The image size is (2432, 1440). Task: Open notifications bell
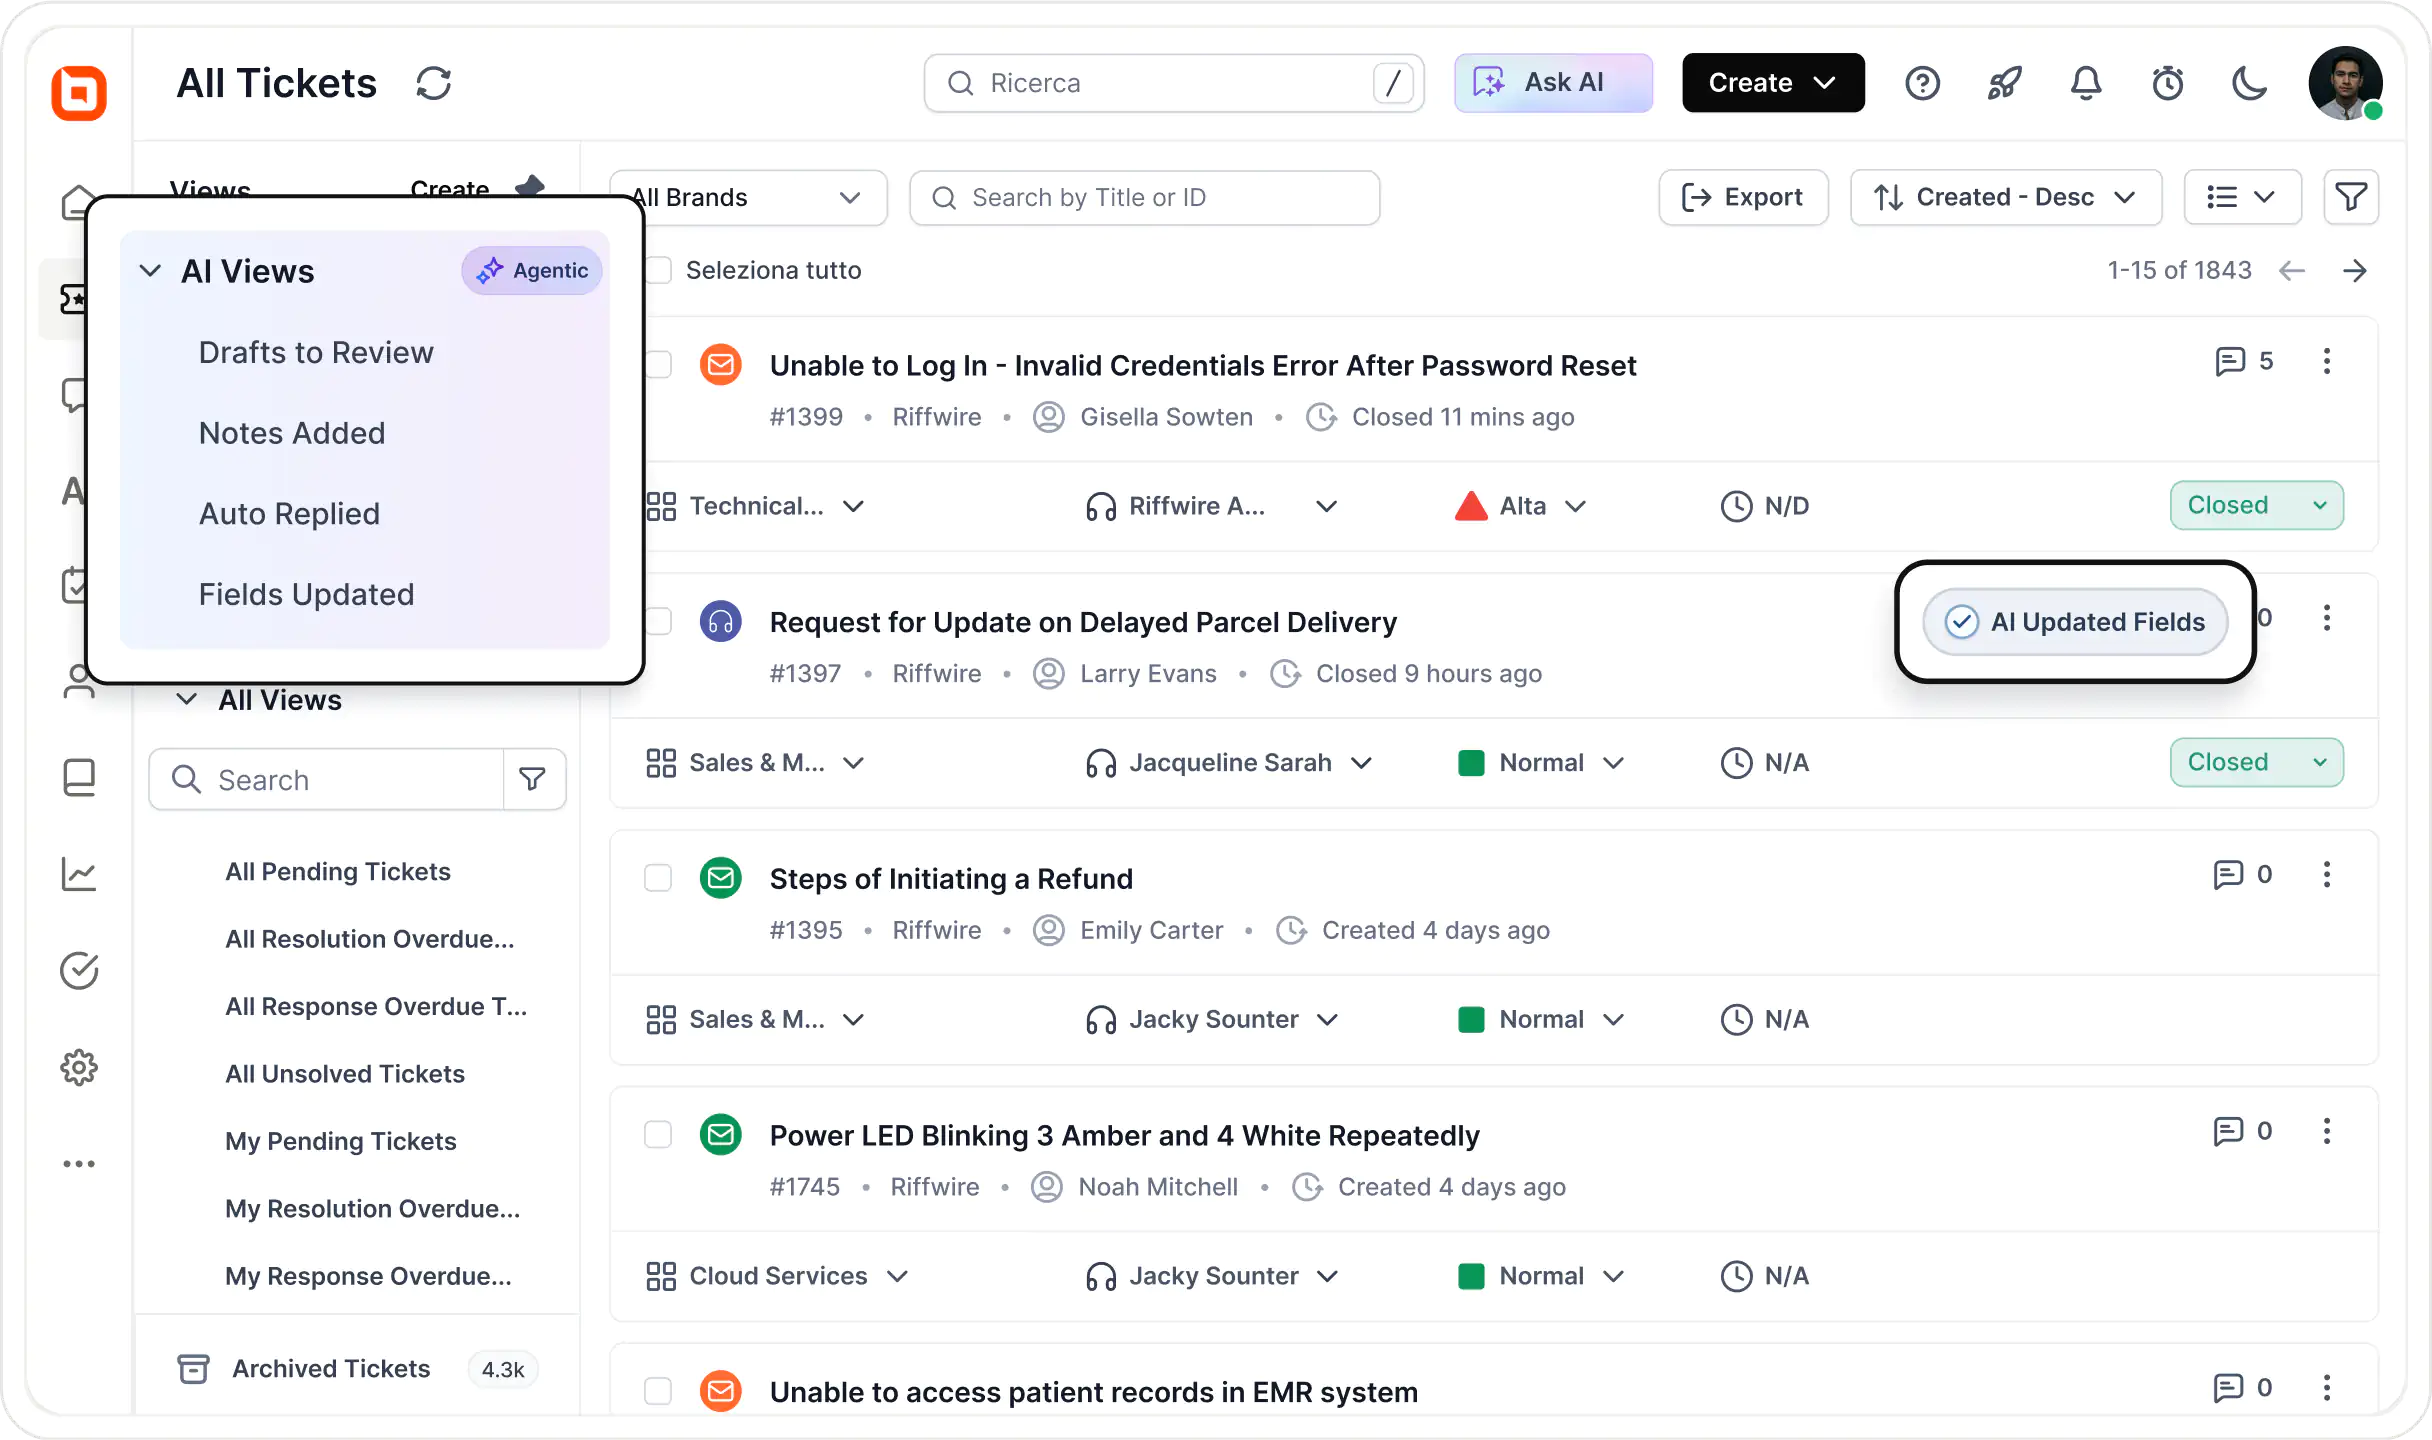click(2086, 83)
